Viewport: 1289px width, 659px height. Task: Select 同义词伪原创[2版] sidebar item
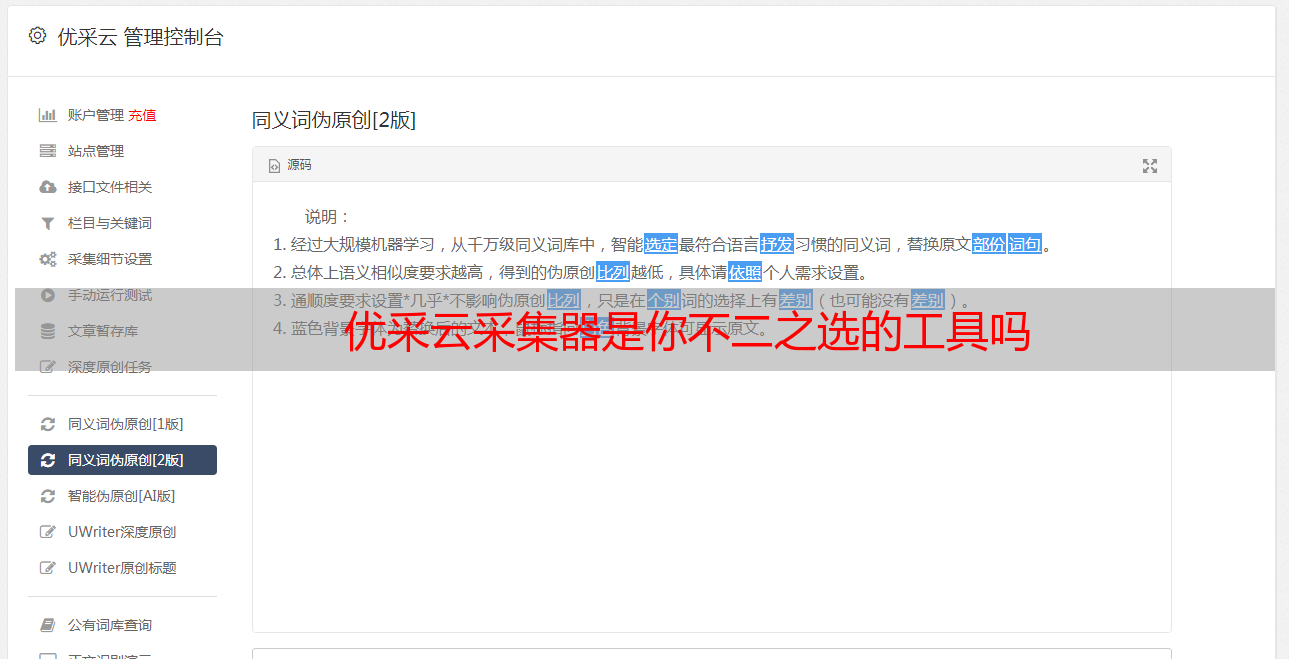coord(122,460)
